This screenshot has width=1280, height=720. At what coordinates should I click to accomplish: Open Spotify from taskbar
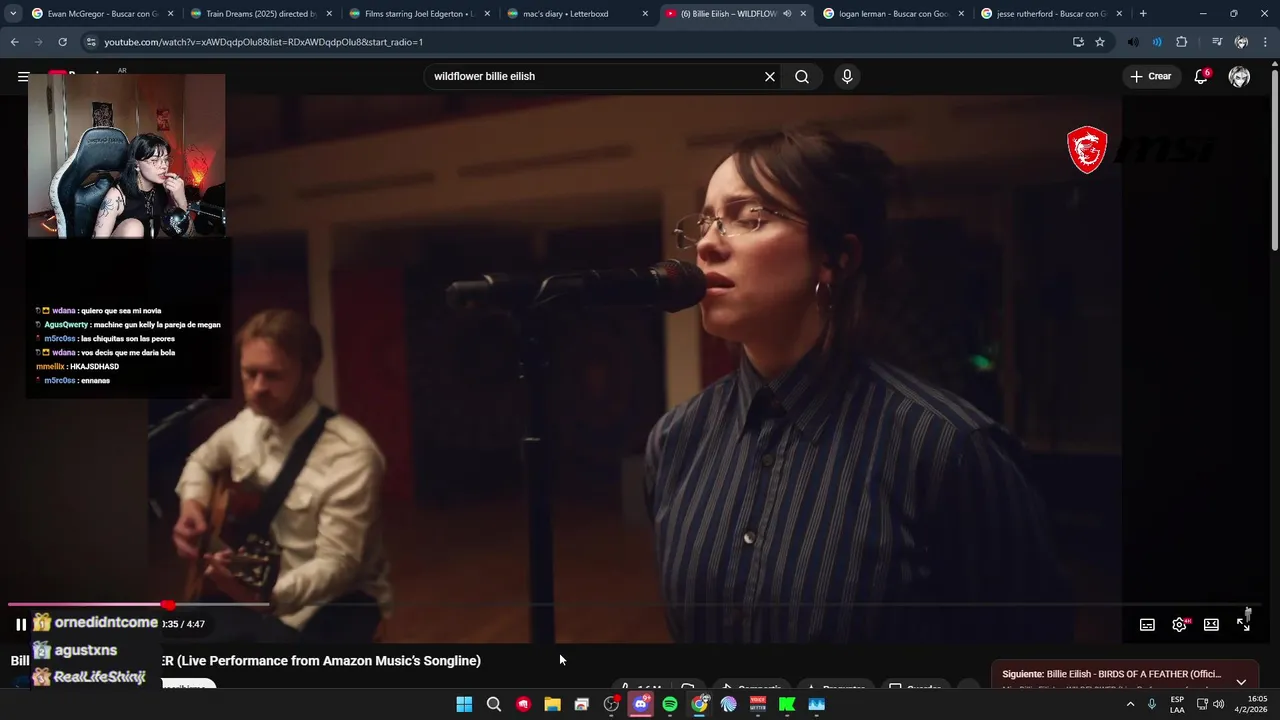[x=670, y=704]
